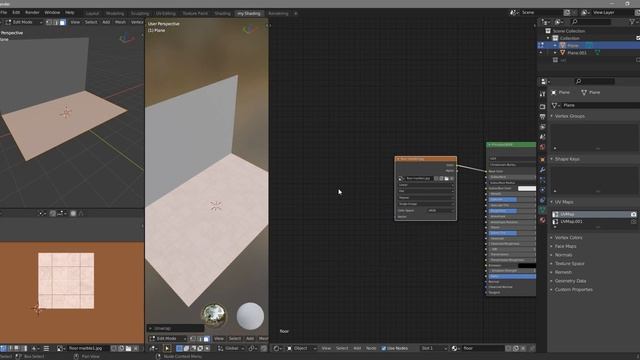This screenshot has width=640, height=360.
Task: Open the Edit menu in top bar
Action: click(16, 13)
